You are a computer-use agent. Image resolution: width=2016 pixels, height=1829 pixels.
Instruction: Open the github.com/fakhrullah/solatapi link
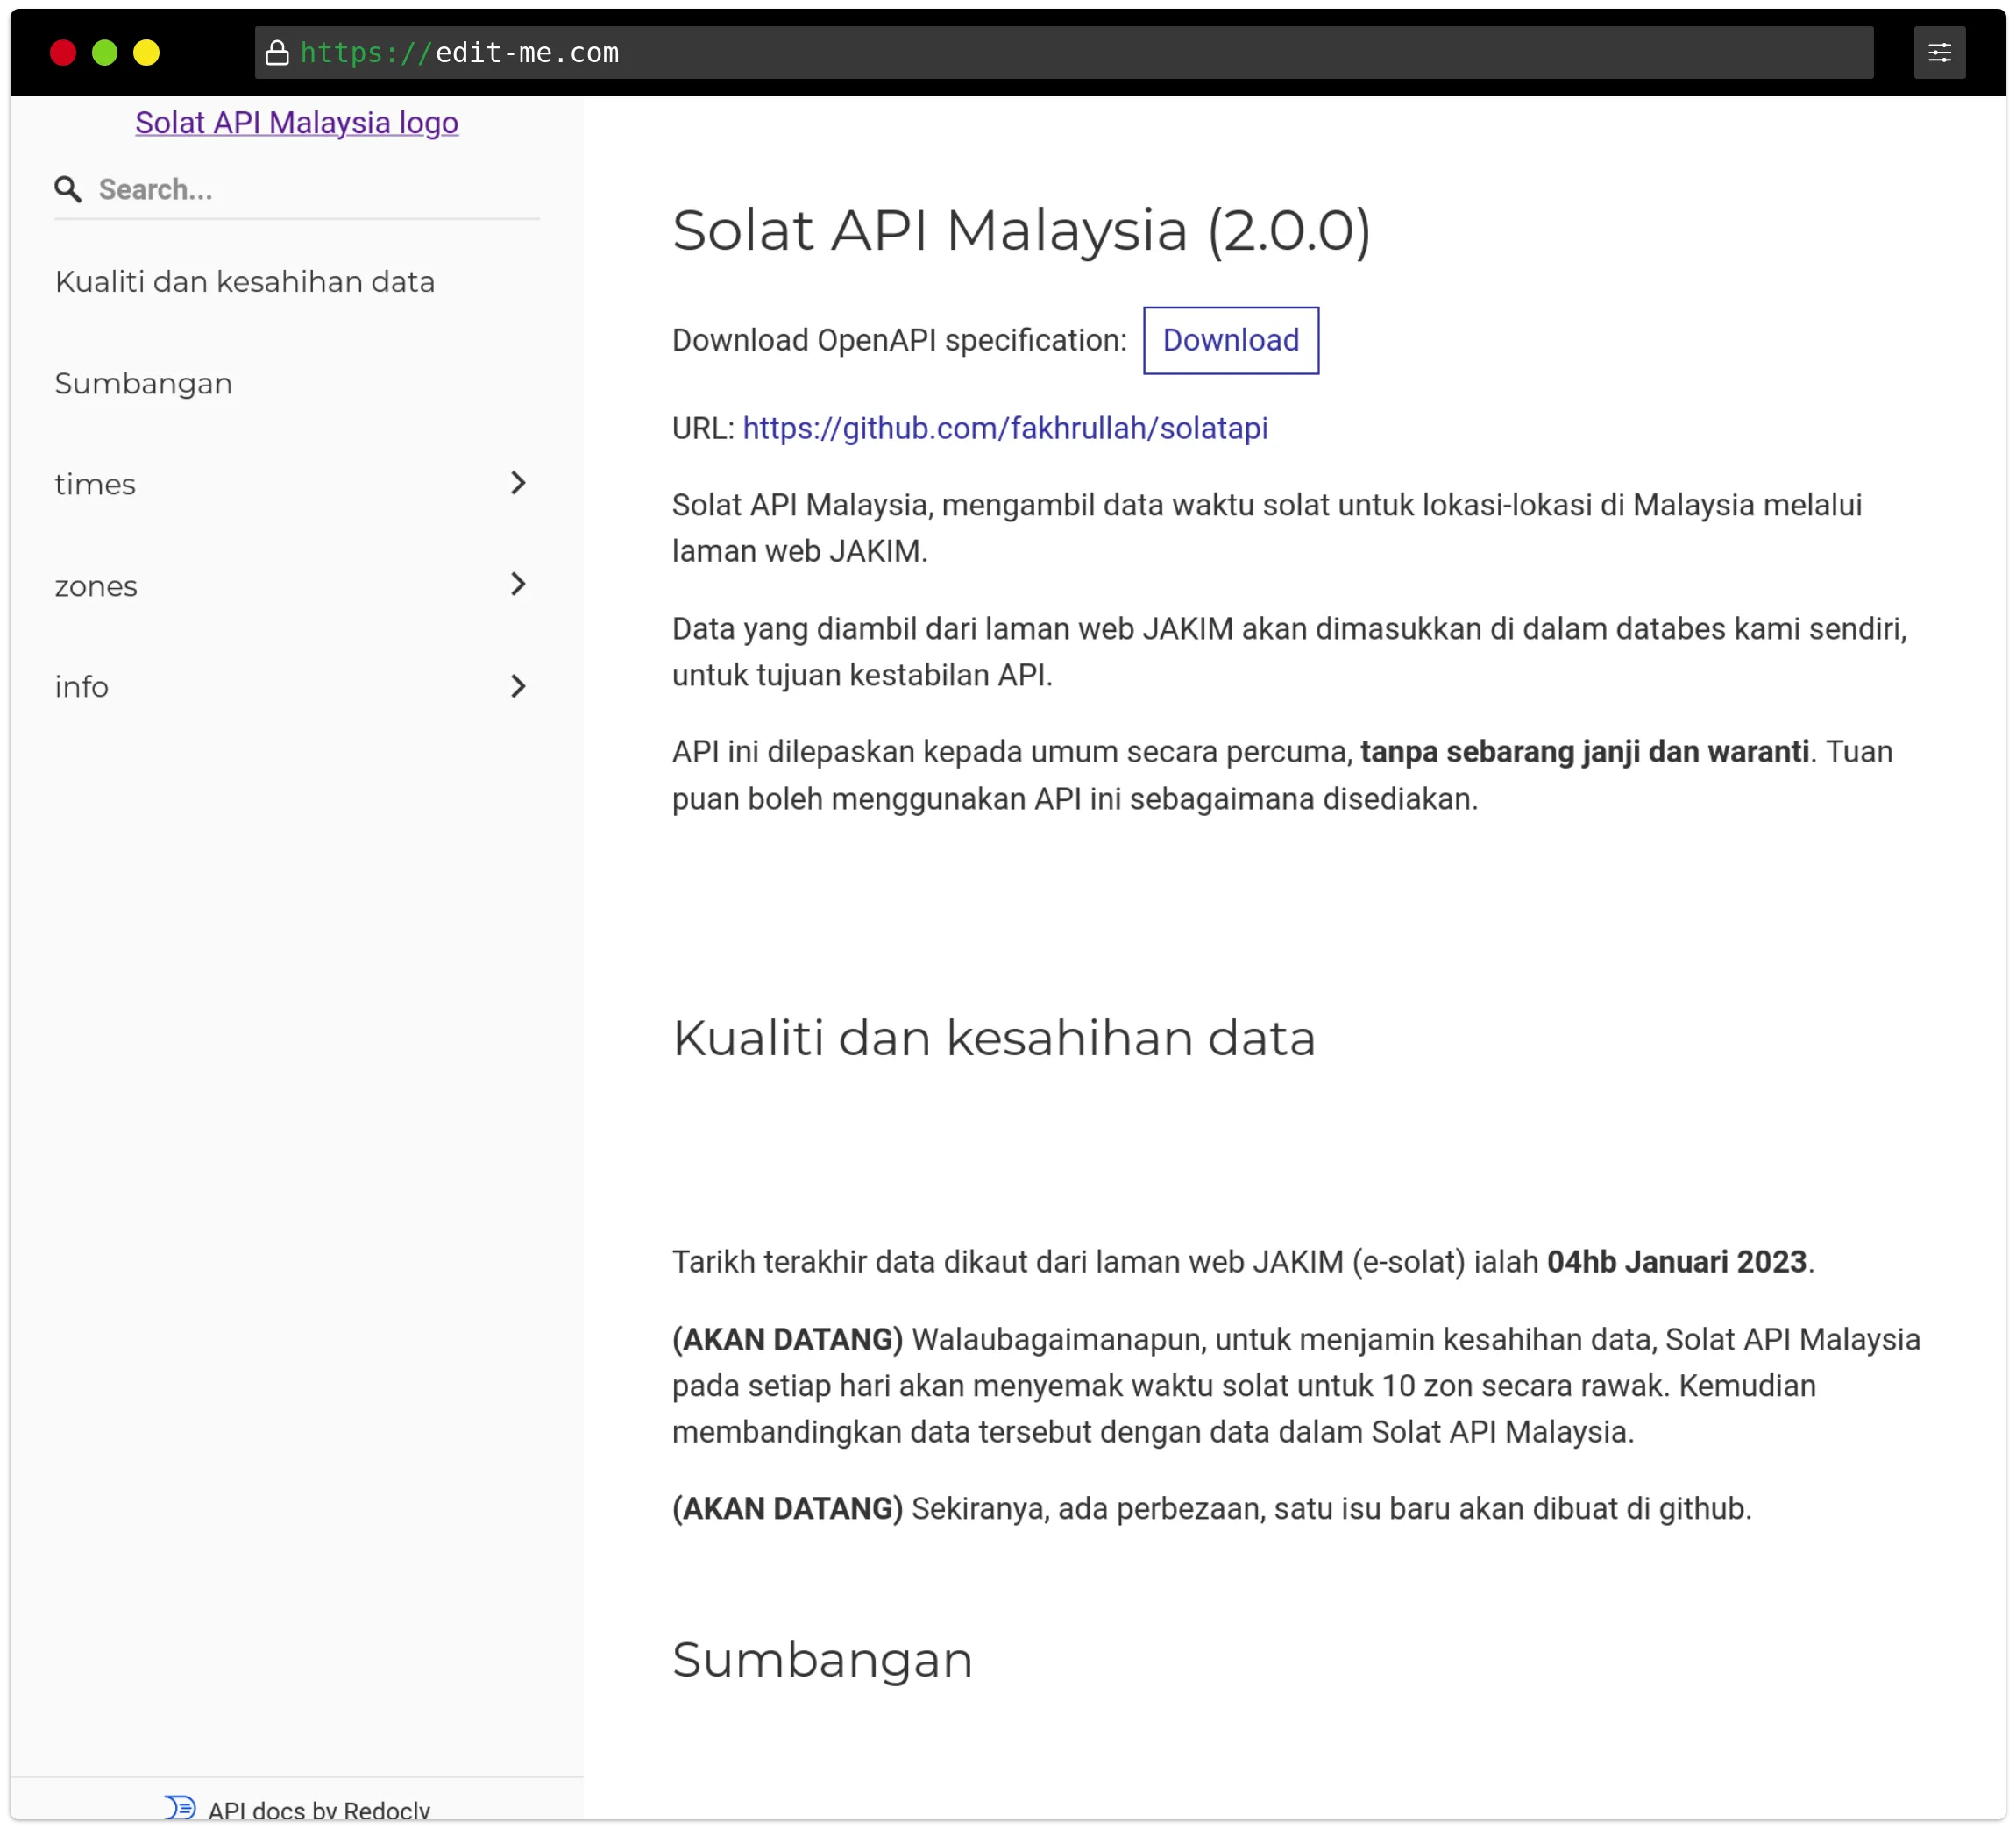click(1005, 428)
